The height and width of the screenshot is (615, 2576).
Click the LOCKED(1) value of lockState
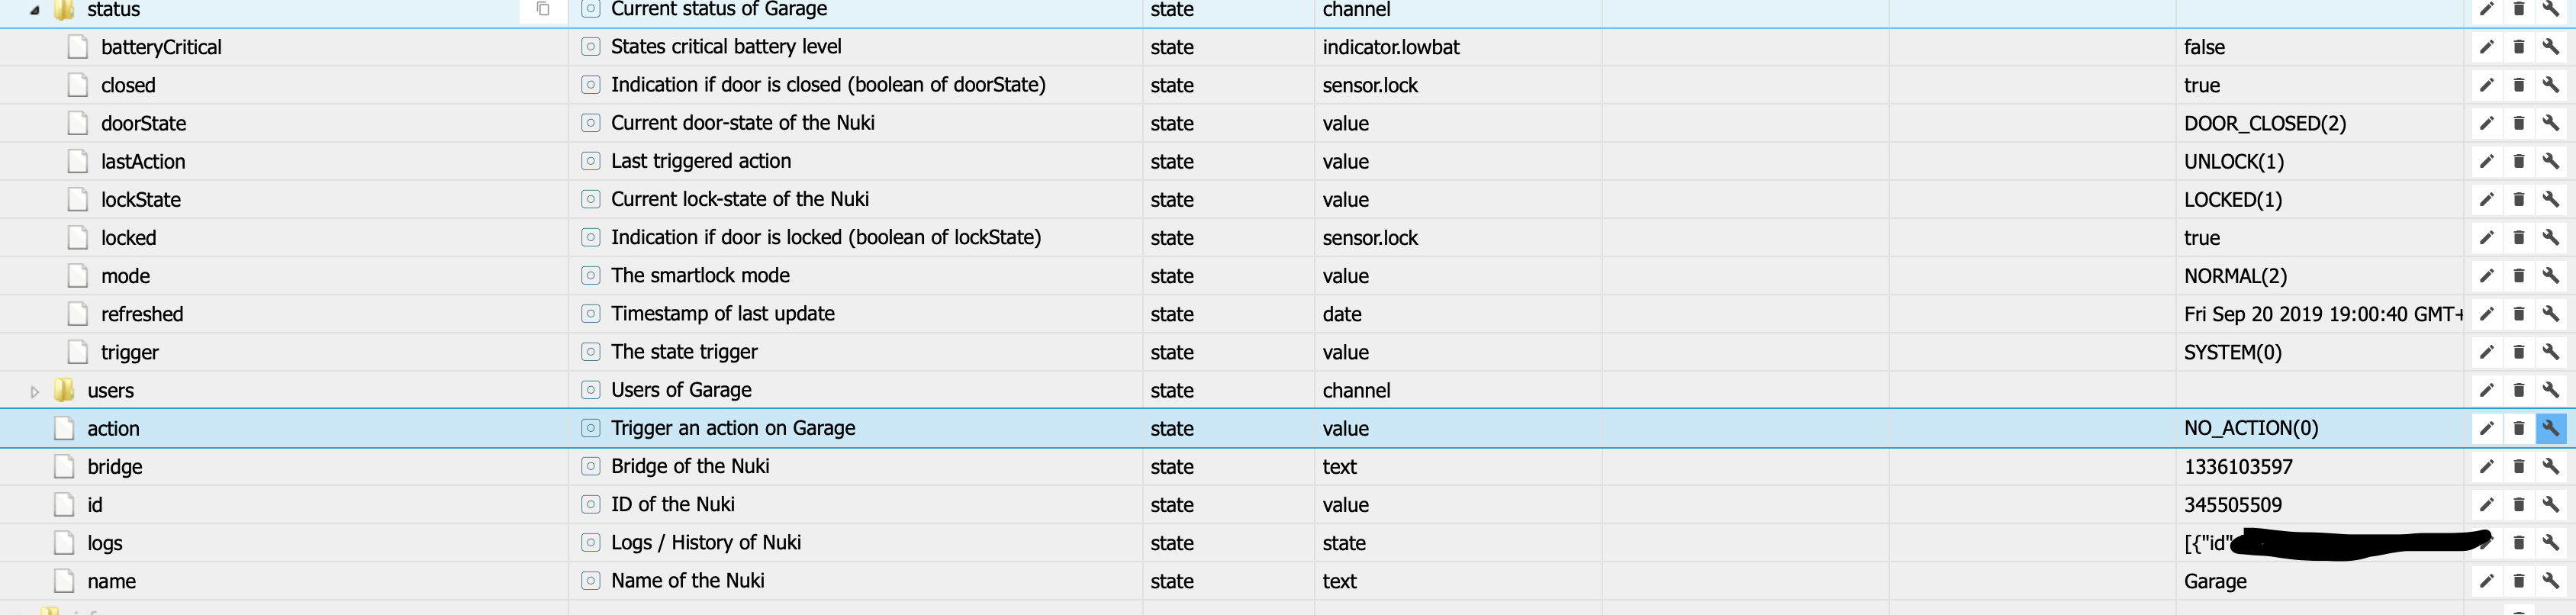click(2232, 200)
